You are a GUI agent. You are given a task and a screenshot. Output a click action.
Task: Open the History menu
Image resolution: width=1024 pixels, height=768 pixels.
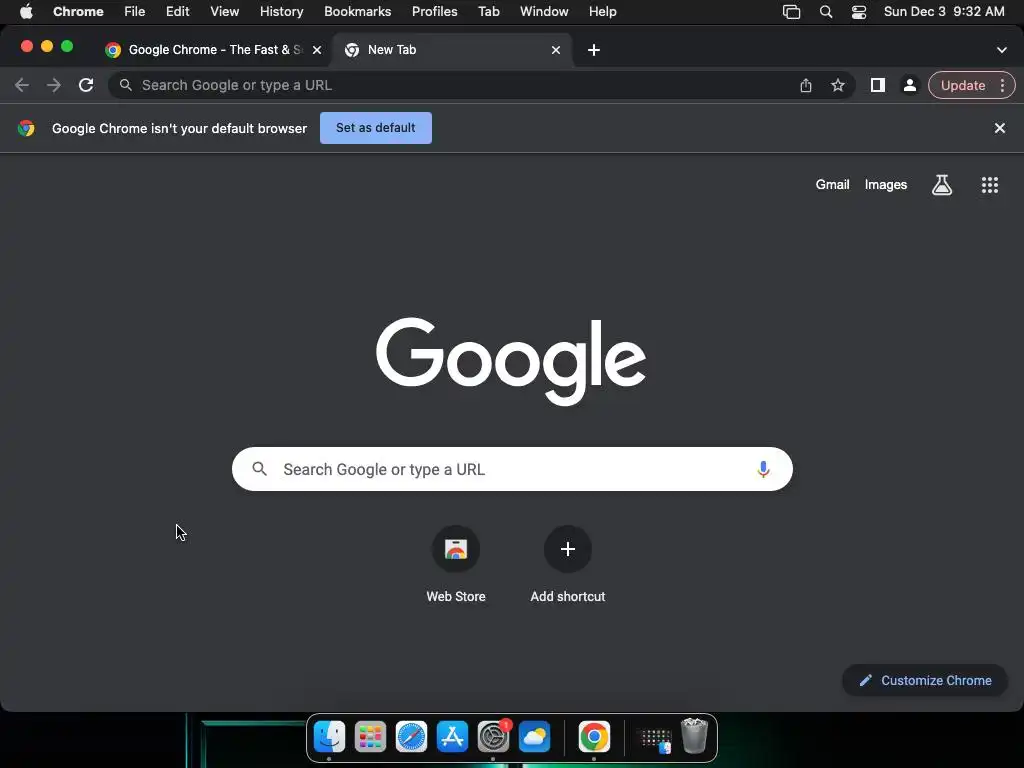[281, 12]
